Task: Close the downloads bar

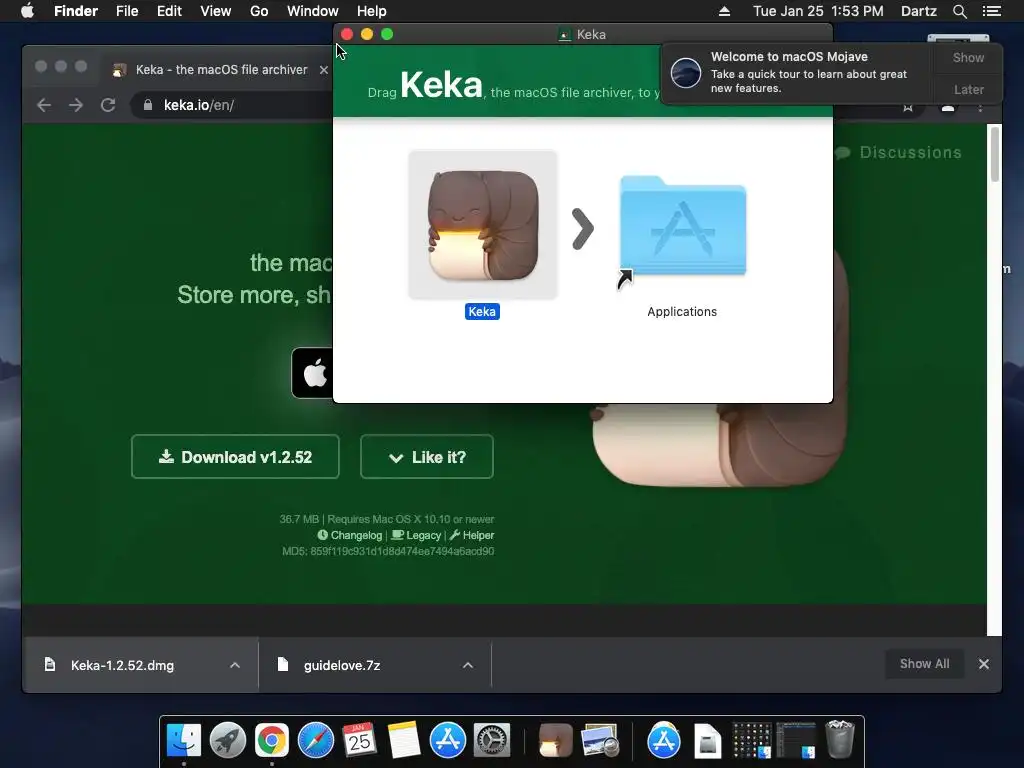Action: pos(984,664)
